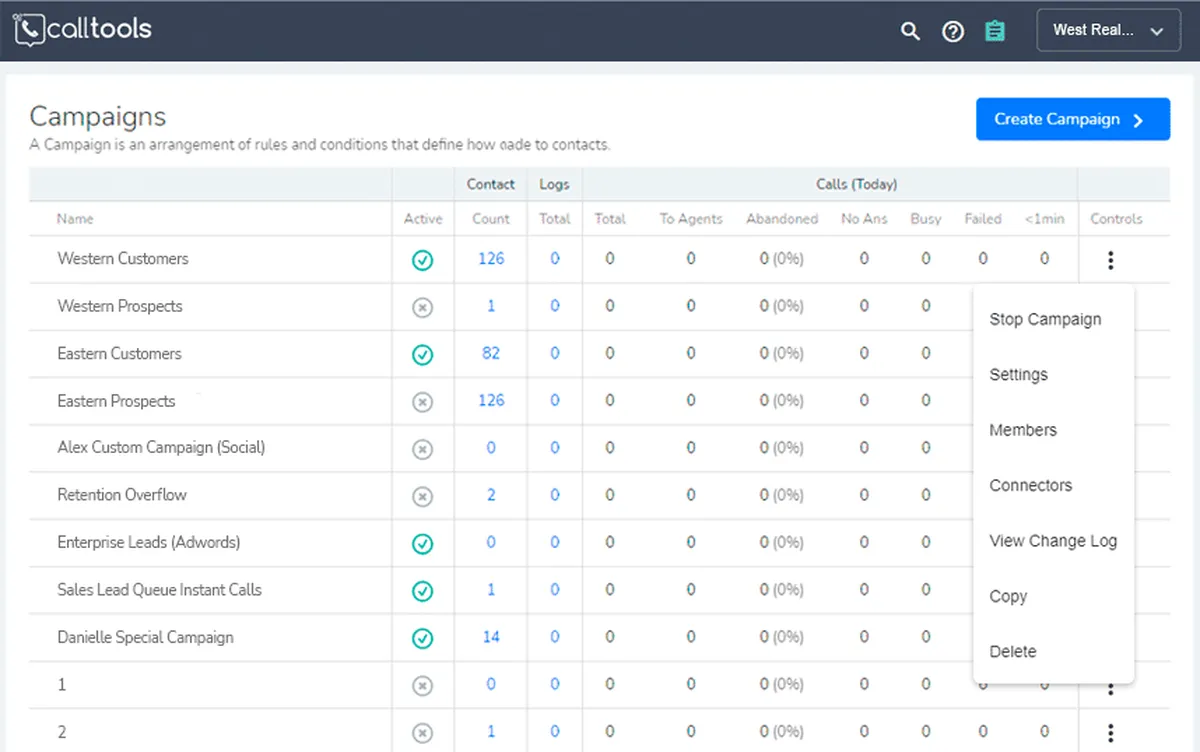Select the Enterprise Leads (Adwords) campaign row
This screenshot has height=752, width=1200.
pyautogui.click(x=148, y=543)
